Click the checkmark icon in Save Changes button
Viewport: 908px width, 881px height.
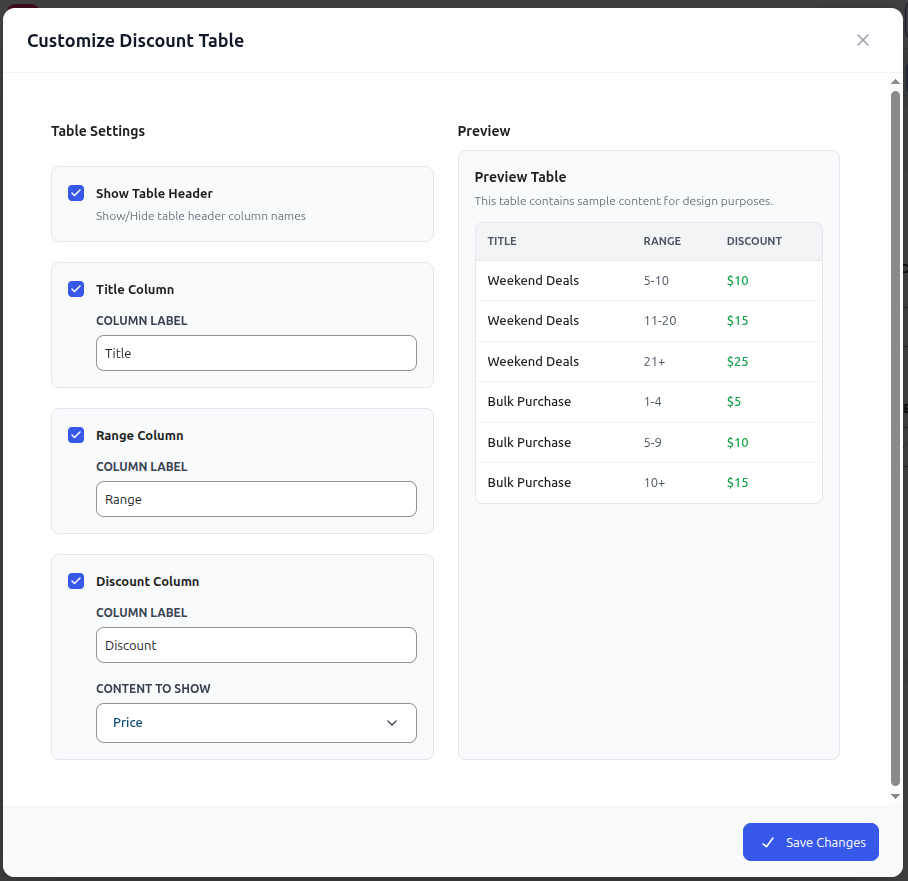click(768, 842)
